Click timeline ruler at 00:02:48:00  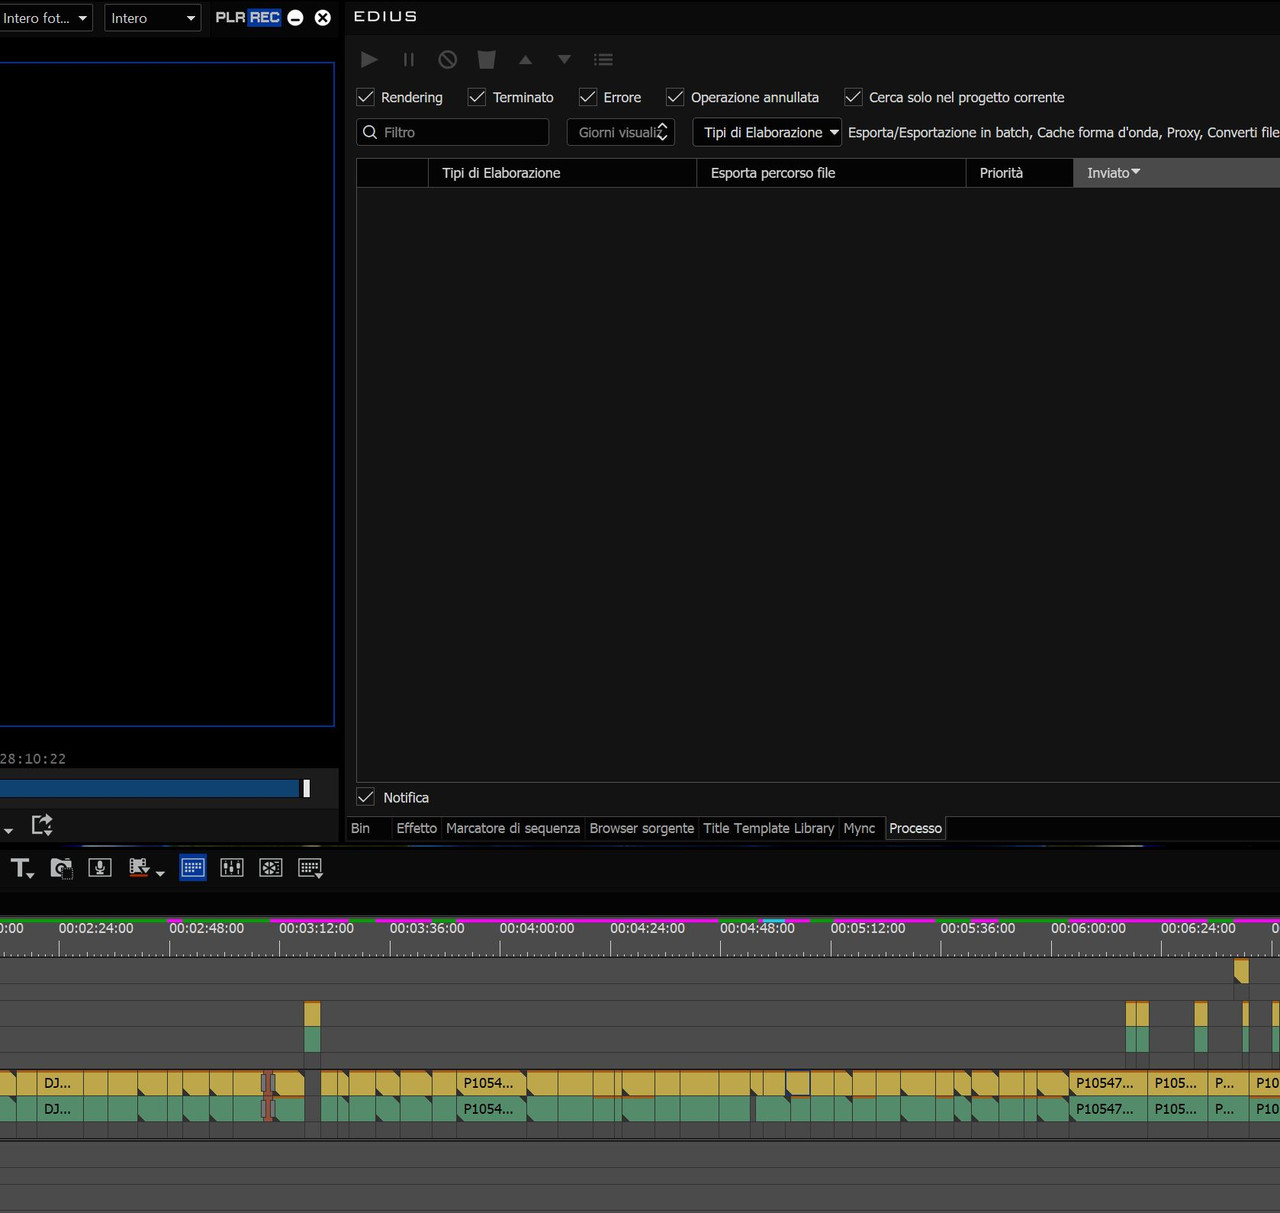point(207,928)
